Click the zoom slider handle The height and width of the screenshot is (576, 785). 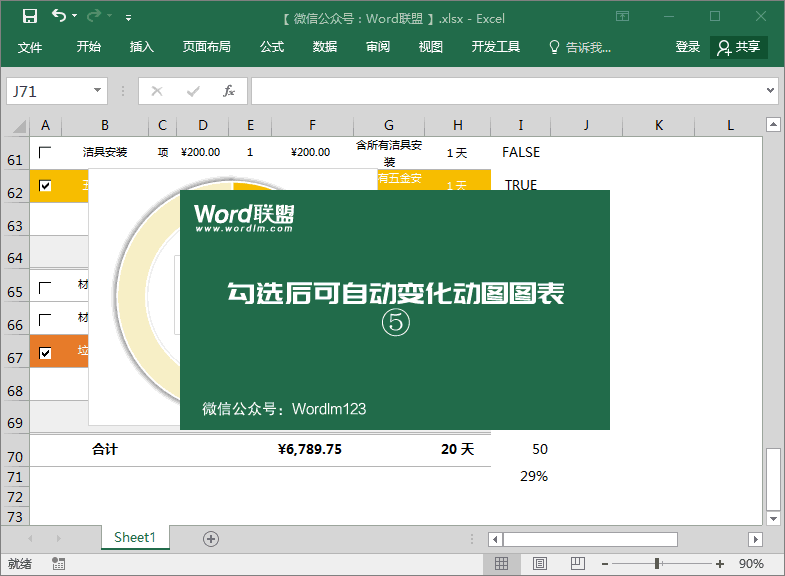(x=657, y=564)
